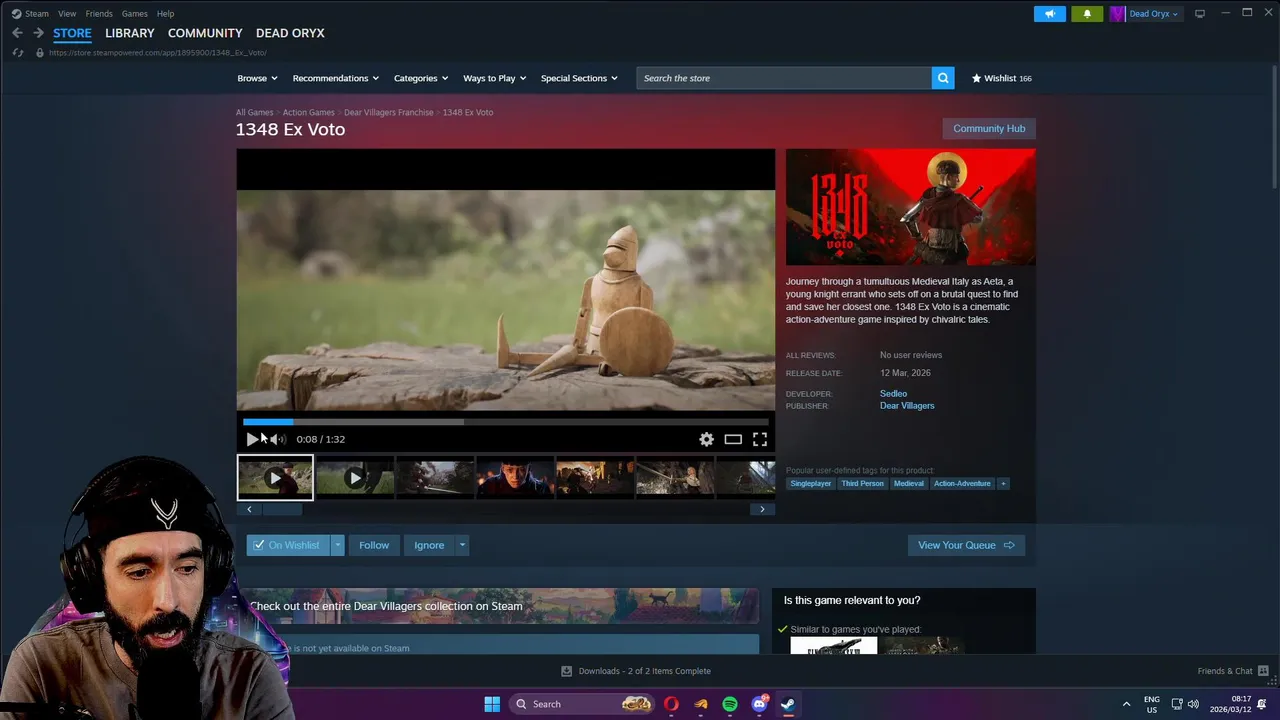Open the Categories dropdown menu
The image size is (1280, 720).
click(x=420, y=78)
